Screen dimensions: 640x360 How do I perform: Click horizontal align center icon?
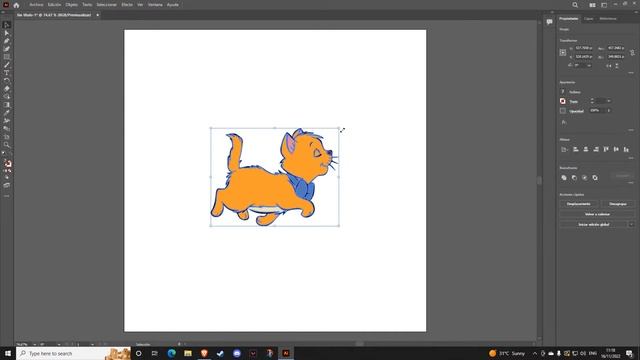pos(586,149)
